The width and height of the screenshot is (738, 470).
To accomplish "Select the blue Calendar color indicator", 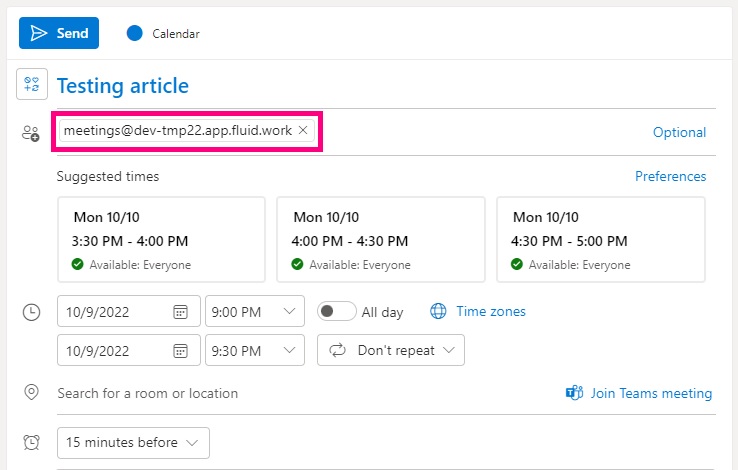I will pos(135,33).
